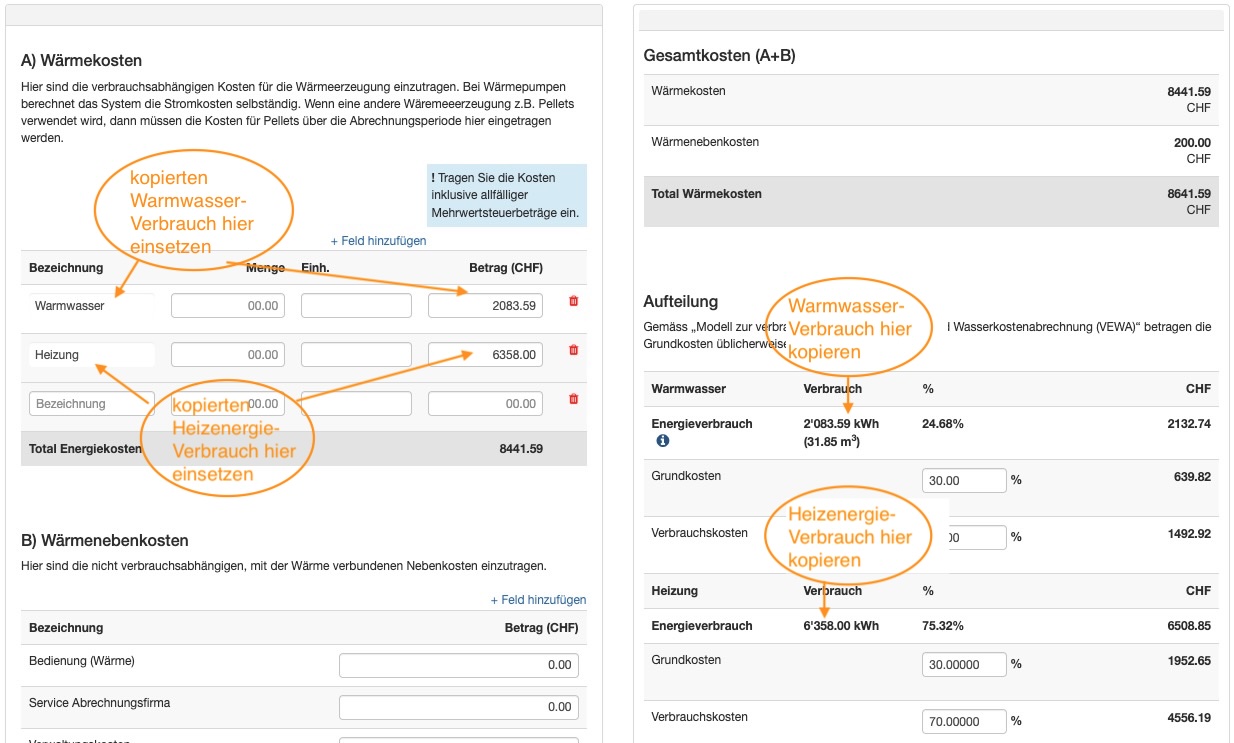Edit the Heizung designation name field
The height and width of the screenshot is (743, 1234).
[92, 354]
